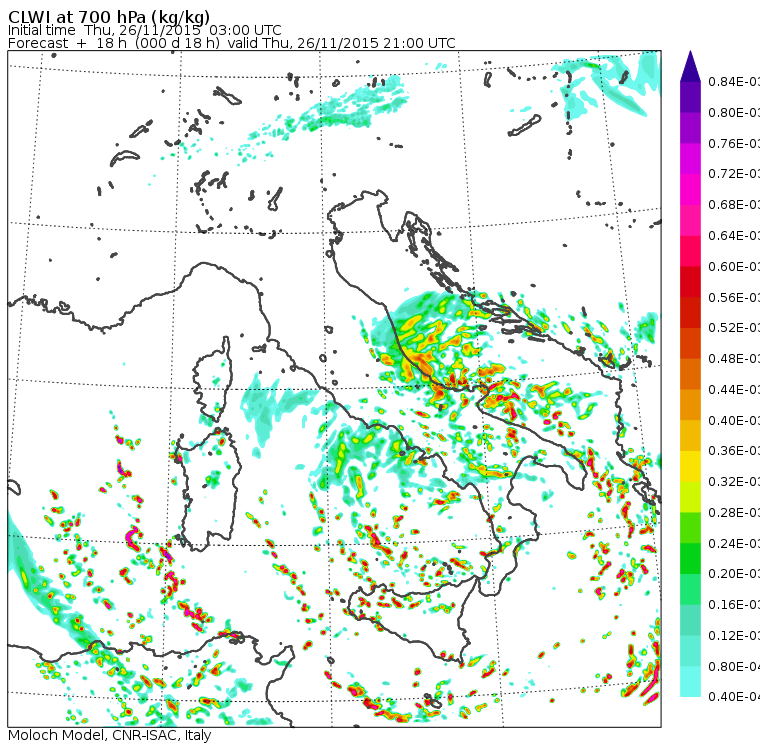This screenshot has width=760, height=749.
Task: Click the 0.52E-03 colorbar label
Action: tap(734, 328)
